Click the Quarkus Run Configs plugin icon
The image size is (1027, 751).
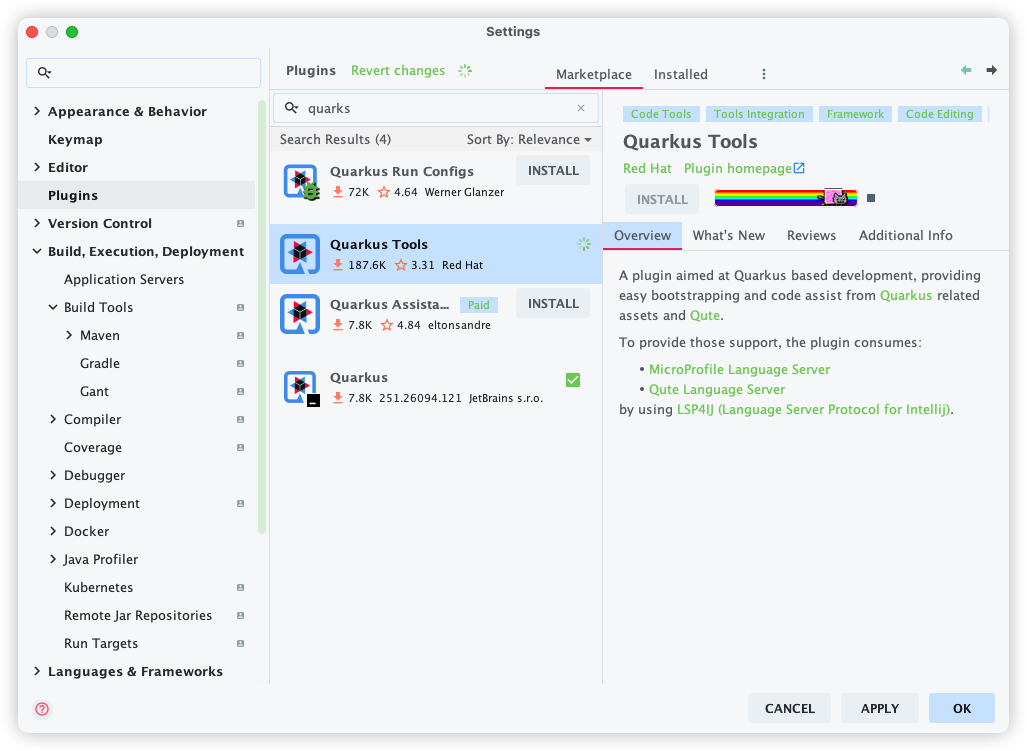301,181
